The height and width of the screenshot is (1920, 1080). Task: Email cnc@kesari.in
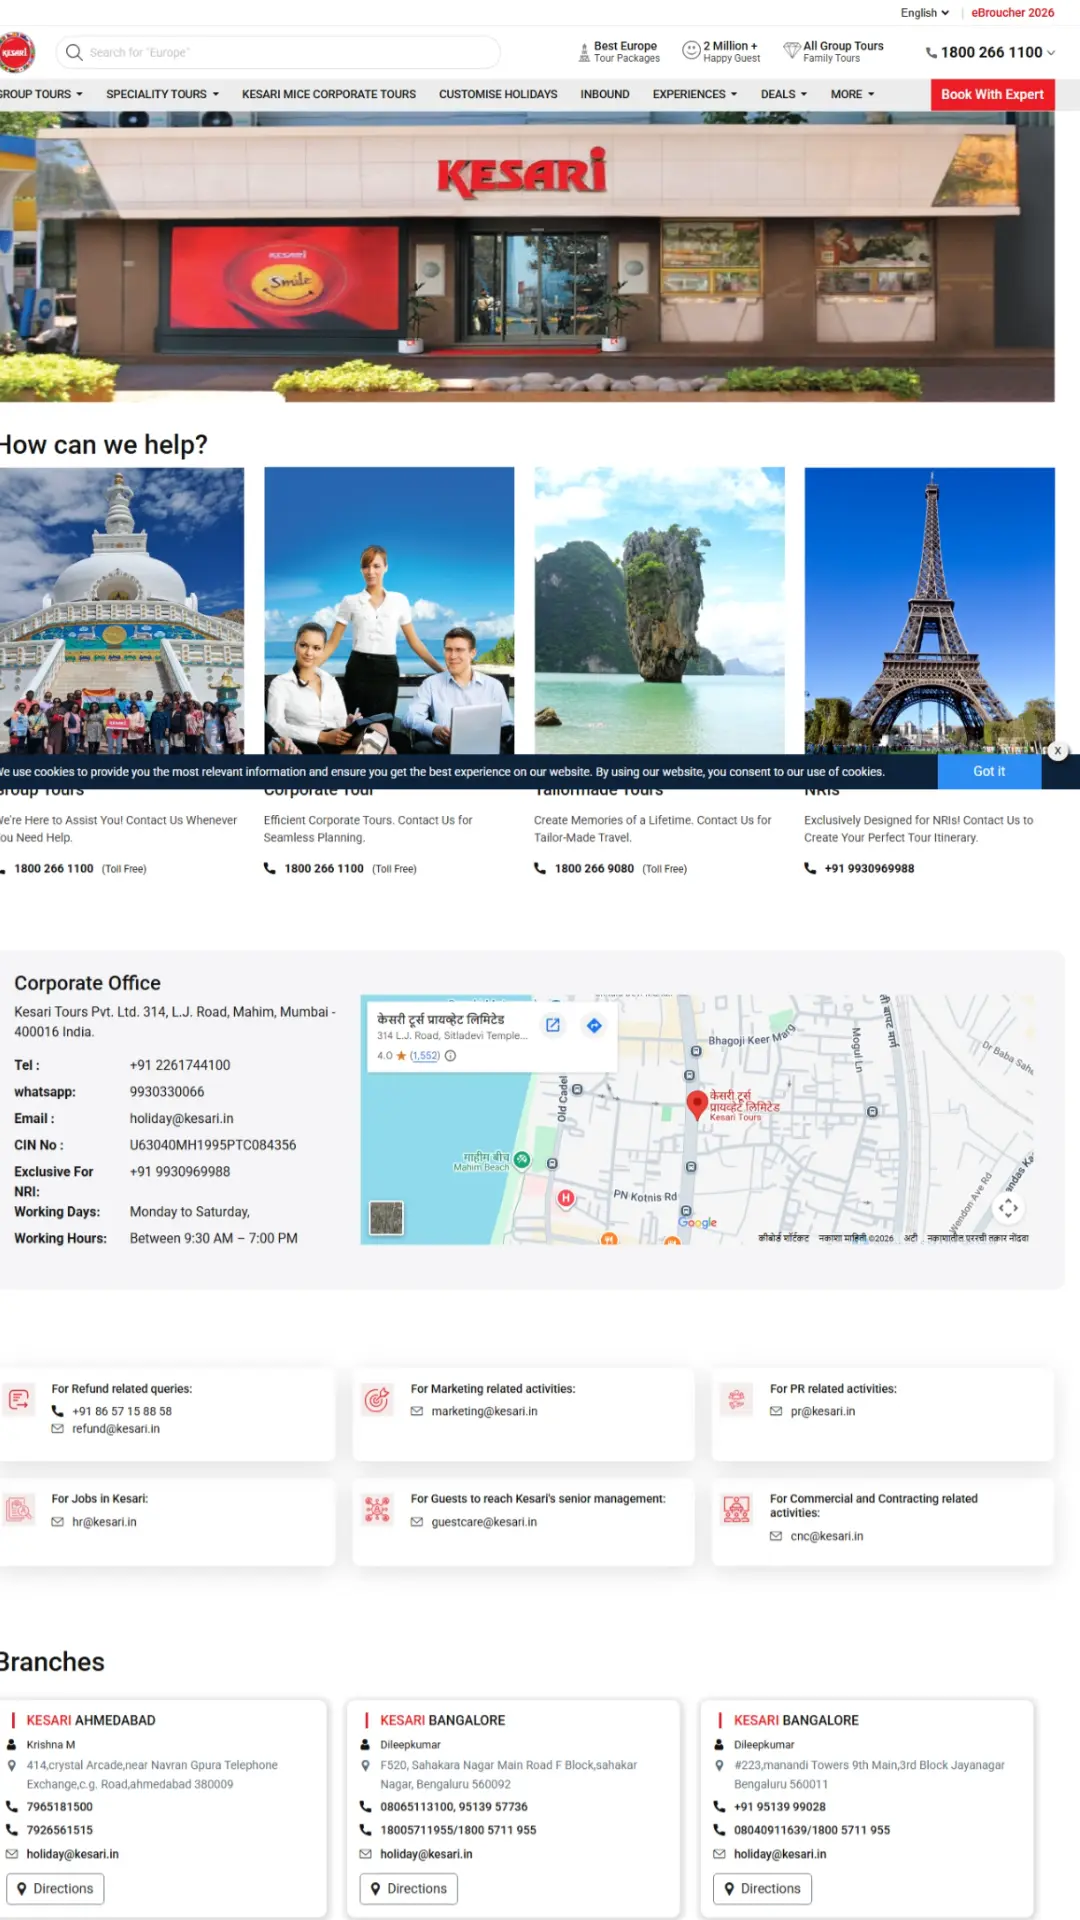click(827, 1536)
